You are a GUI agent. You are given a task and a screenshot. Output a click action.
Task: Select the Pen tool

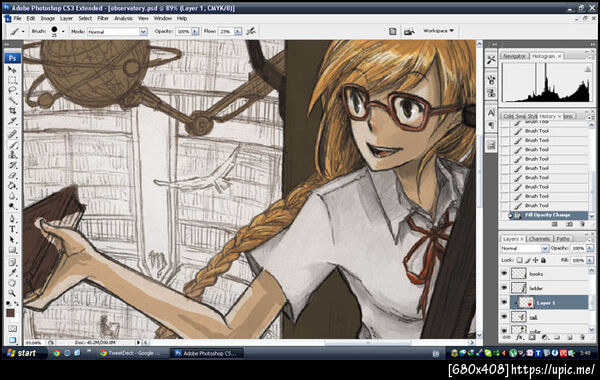click(12, 219)
